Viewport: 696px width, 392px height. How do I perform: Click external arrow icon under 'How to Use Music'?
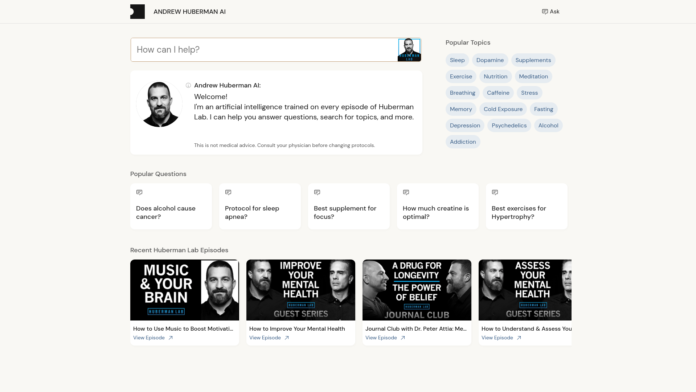[x=170, y=338]
